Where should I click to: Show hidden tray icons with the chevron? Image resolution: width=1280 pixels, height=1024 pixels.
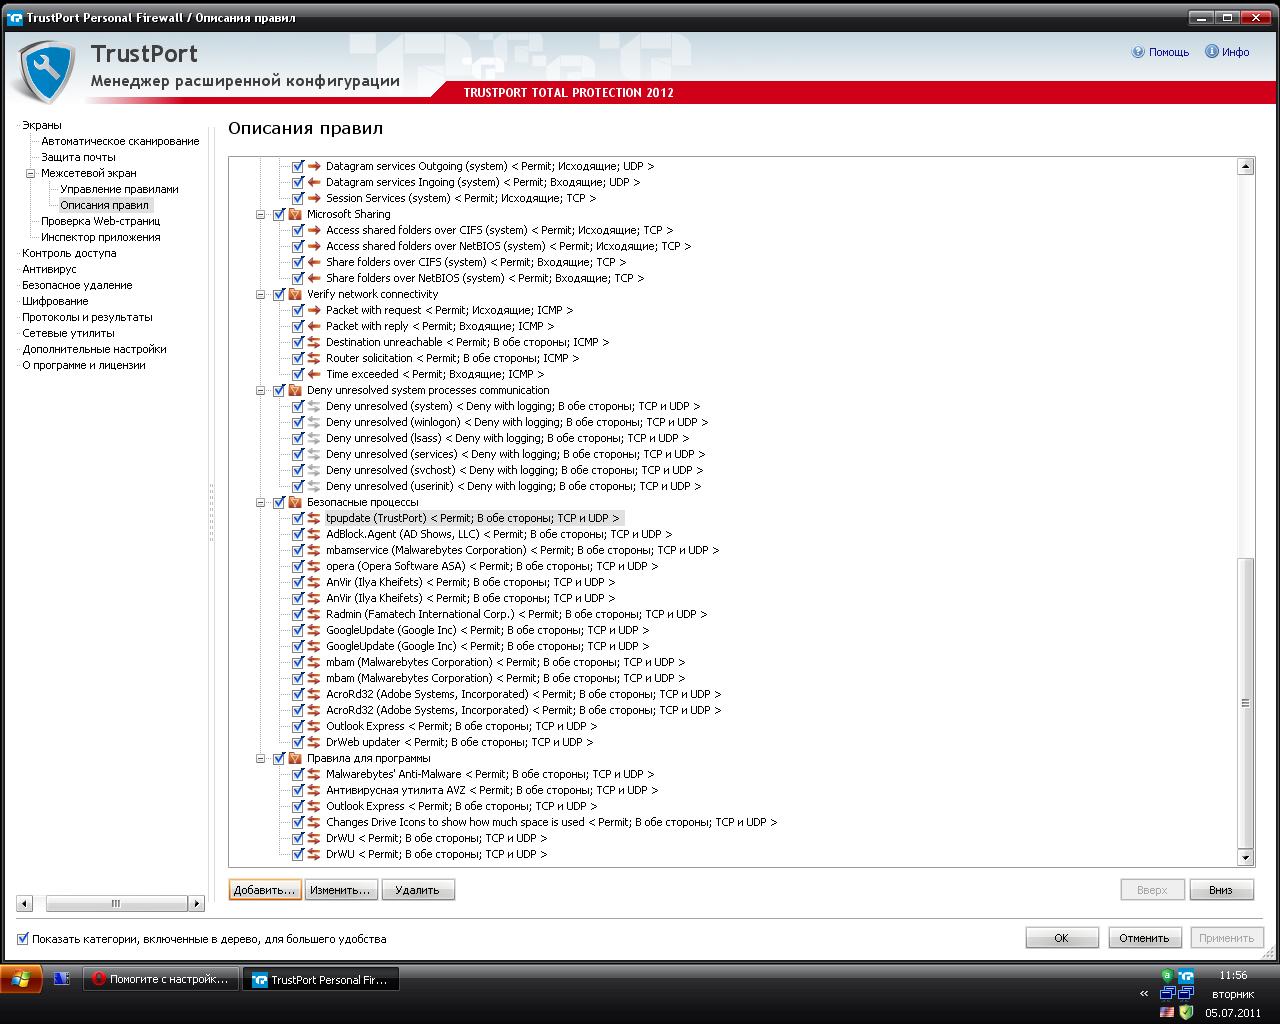1144,994
